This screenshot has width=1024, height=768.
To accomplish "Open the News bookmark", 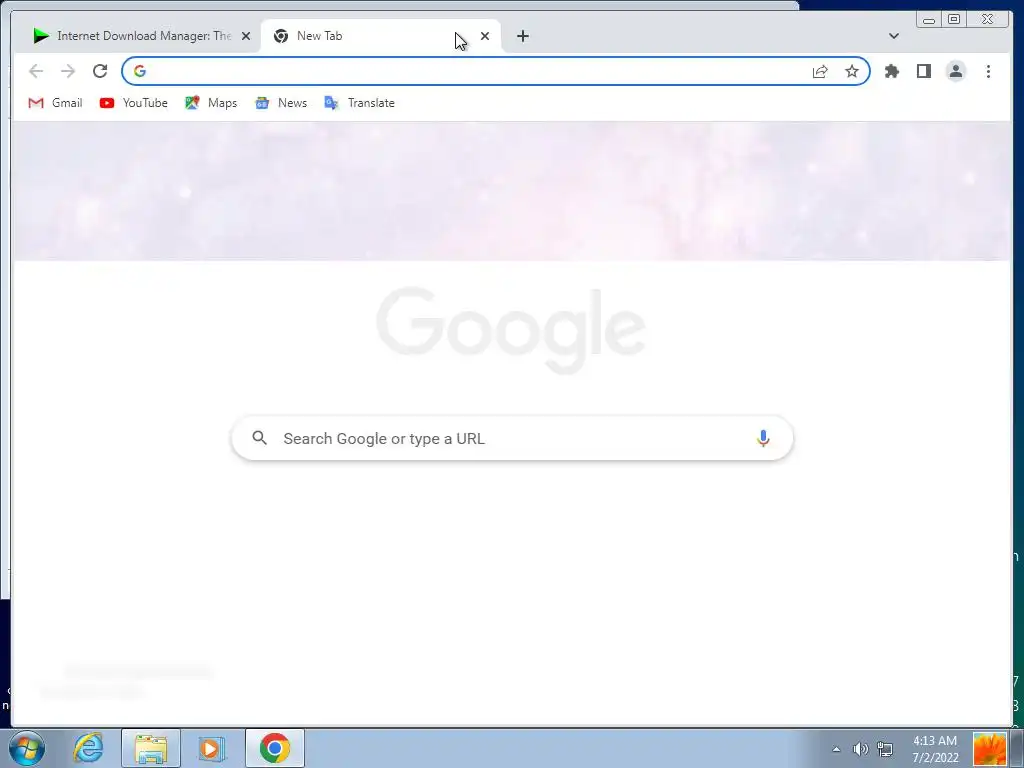I will pyautogui.click(x=281, y=103).
